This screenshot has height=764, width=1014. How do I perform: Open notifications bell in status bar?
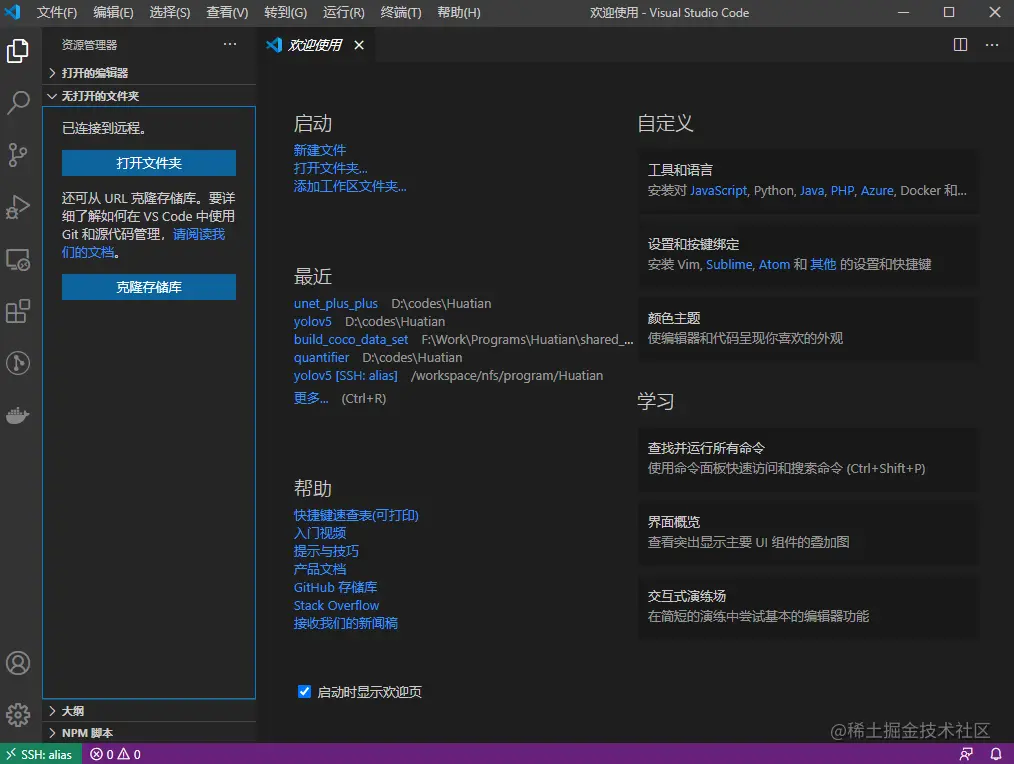996,754
